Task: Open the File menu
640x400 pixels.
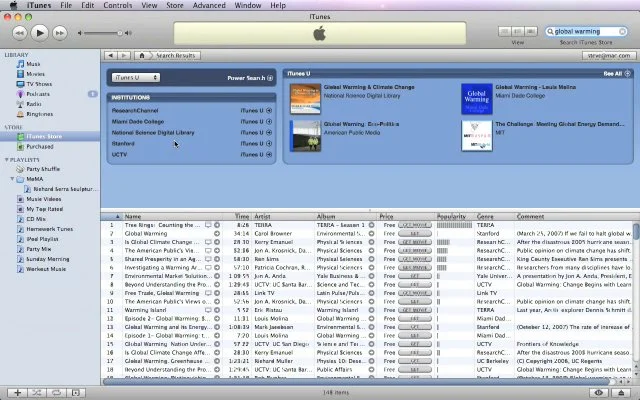Action: (x=66, y=5)
